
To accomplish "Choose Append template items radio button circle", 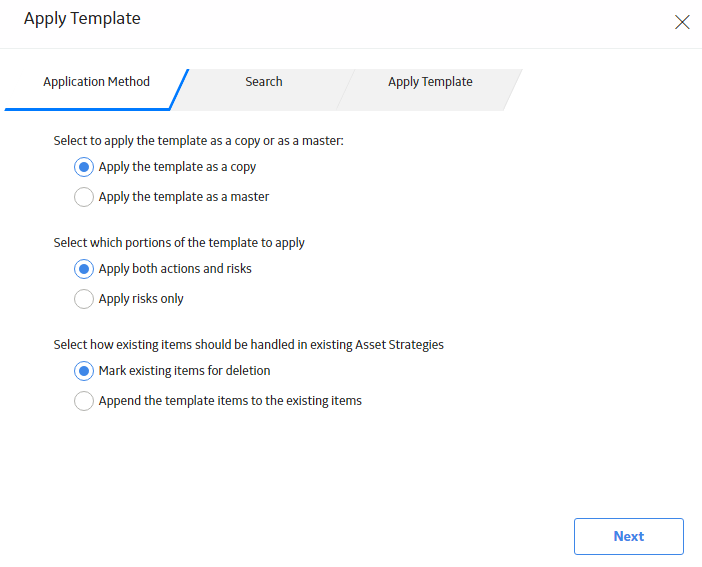I will point(84,401).
